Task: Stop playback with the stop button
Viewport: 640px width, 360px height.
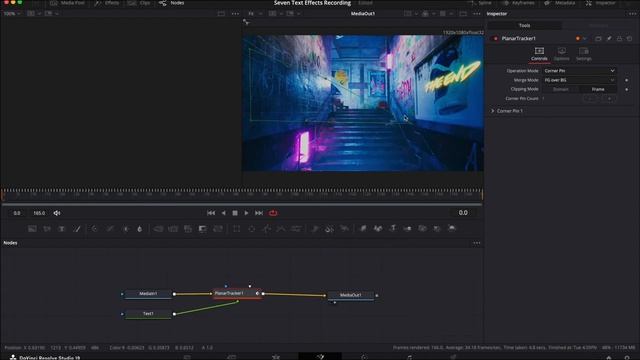Action: tap(235, 213)
